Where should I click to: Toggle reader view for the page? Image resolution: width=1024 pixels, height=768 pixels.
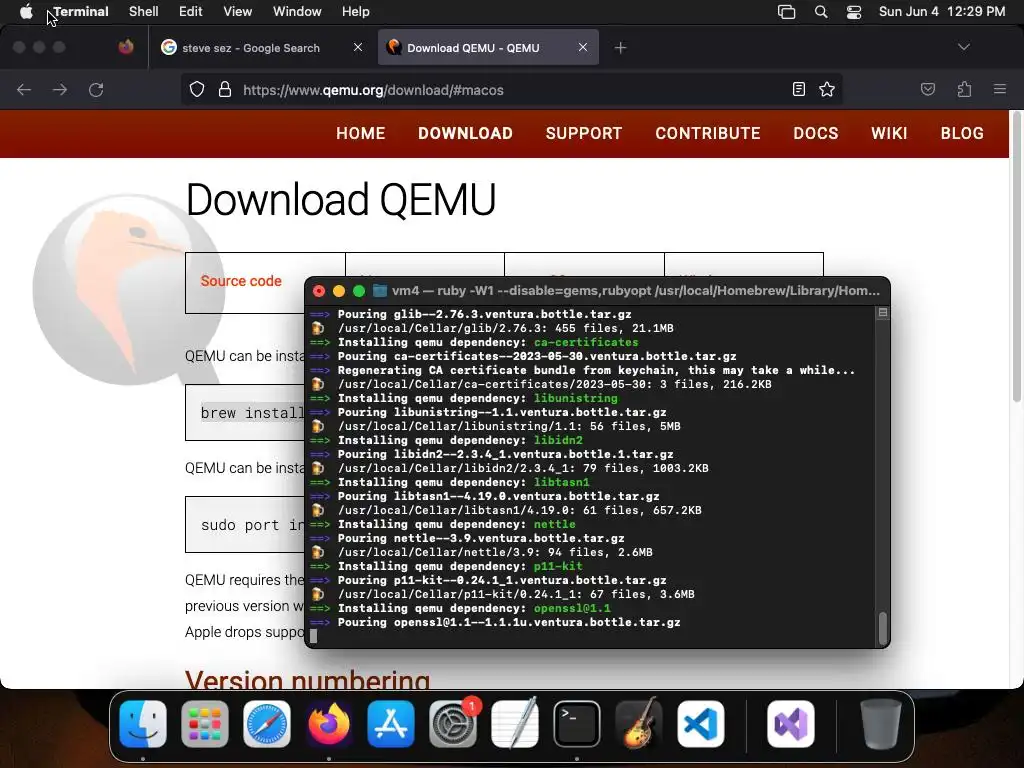[799, 89]
